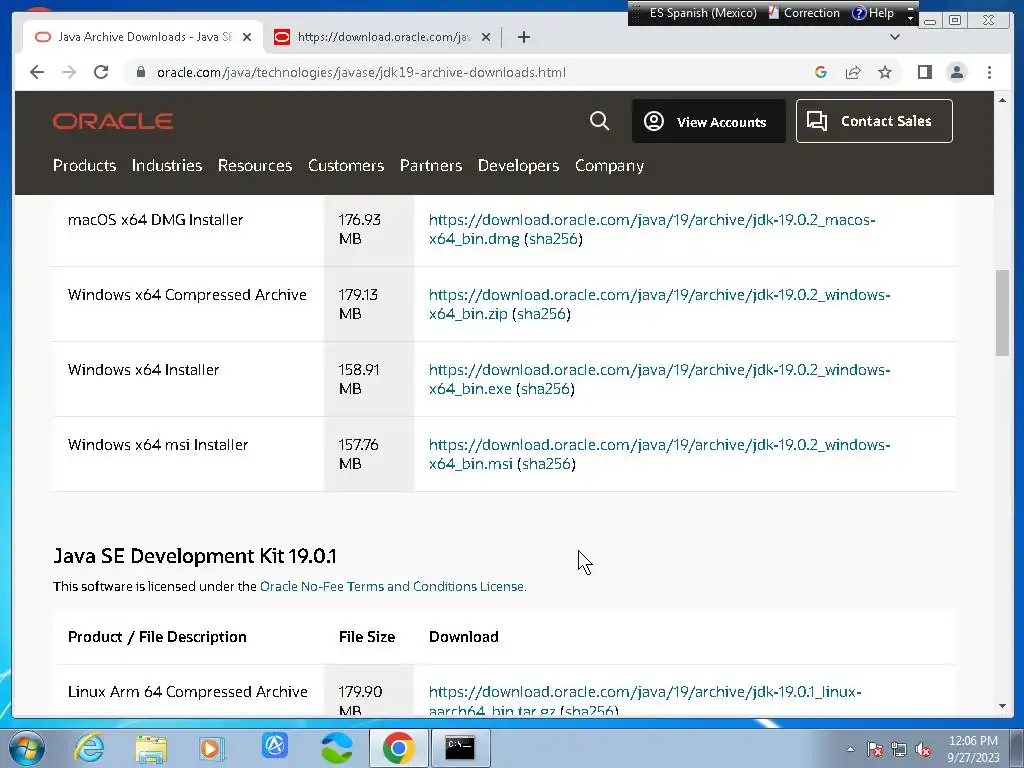Open the Chrome three-dot menu
The image size is (1024, 768).
(989, 72)
